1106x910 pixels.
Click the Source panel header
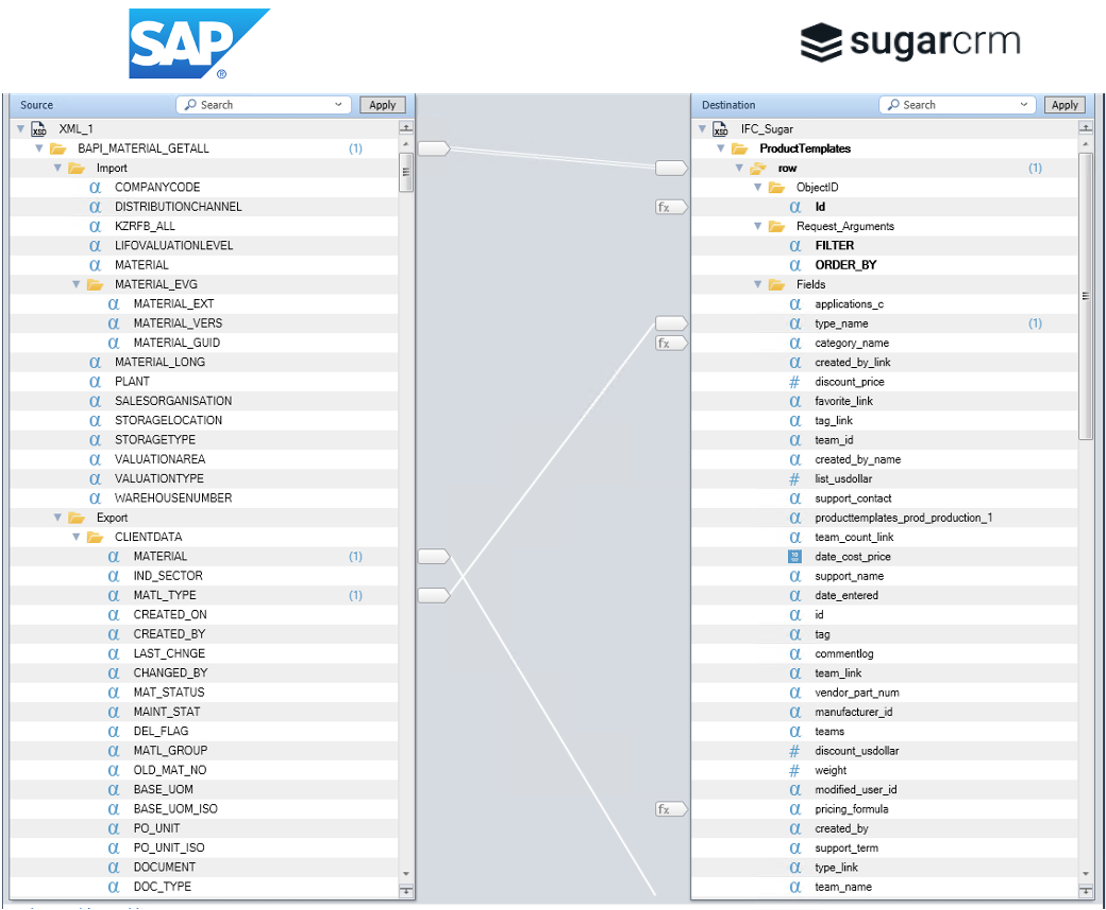[x=37, y=105]
